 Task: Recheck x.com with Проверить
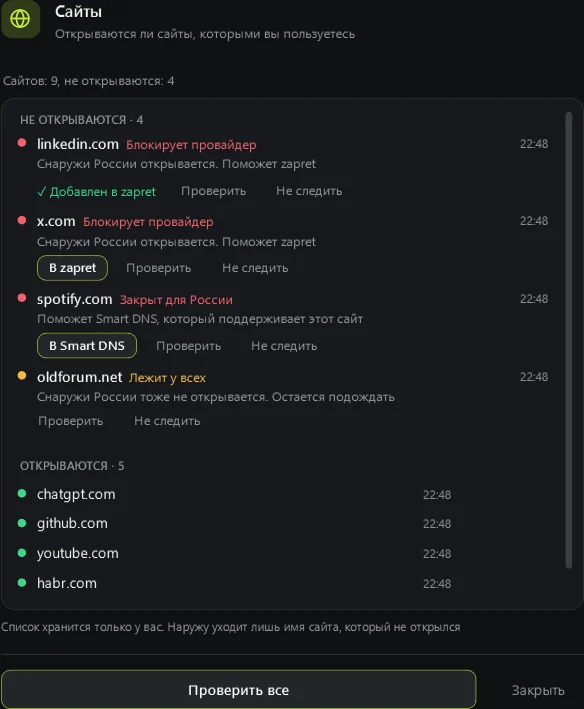159,268
